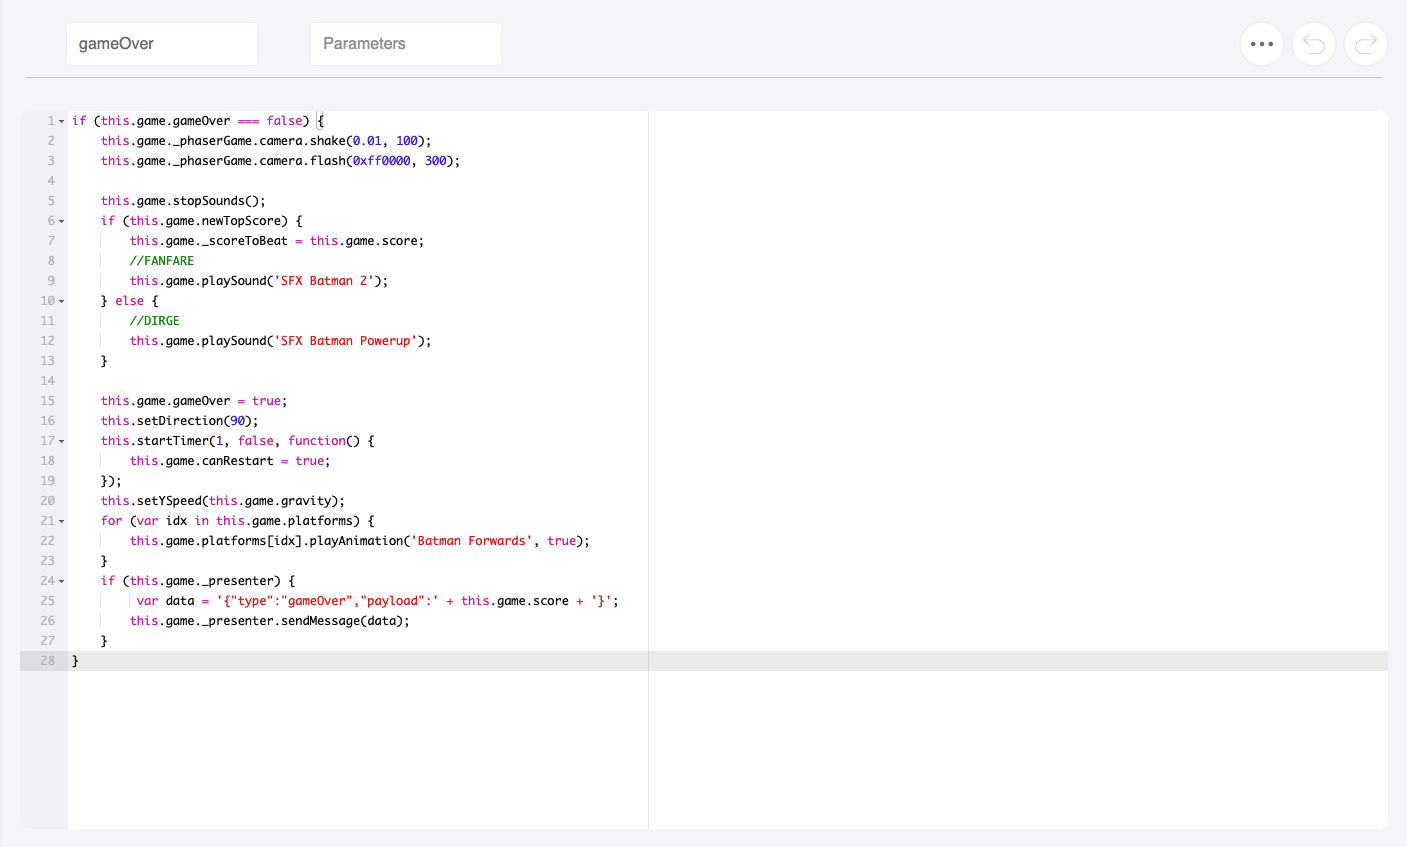Viewport: 1407px width, 847px height.
Task: Click the undo arrow button
Action: (x=1314, y=44)
